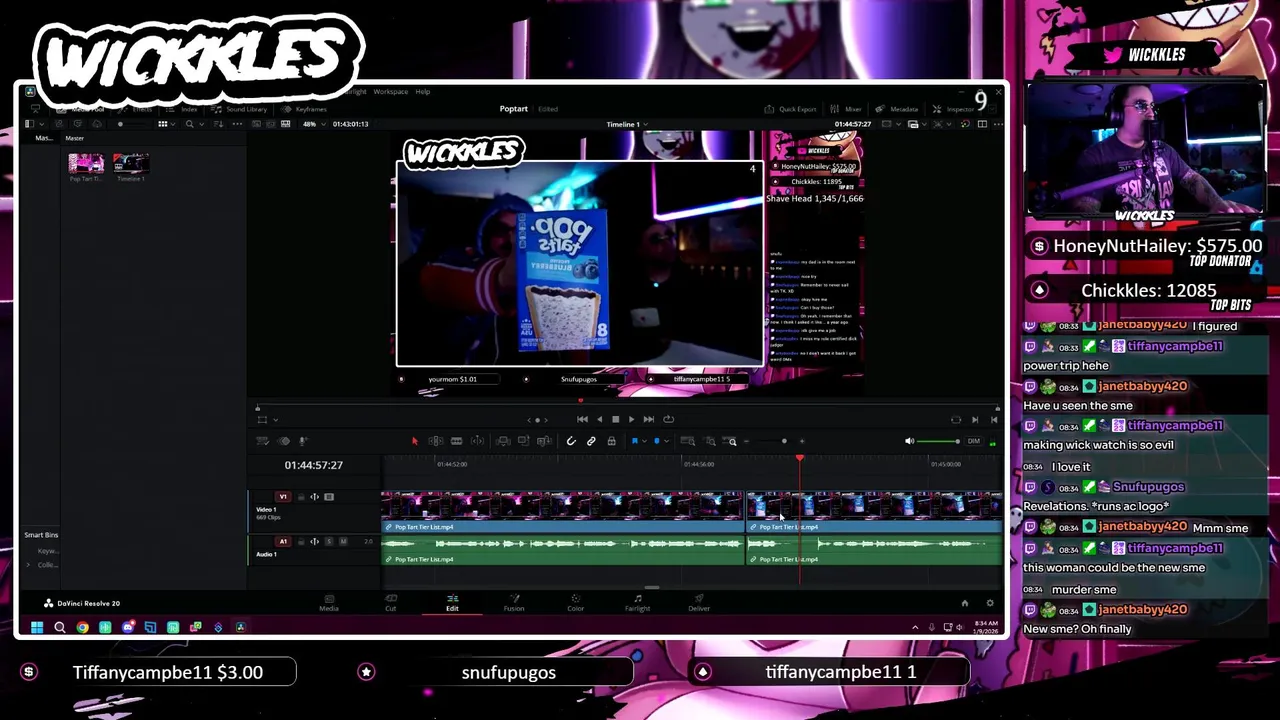1280x720 pixels.
Task: Toggle timeline Snapping magnet icon
Action: pos(571,441)
